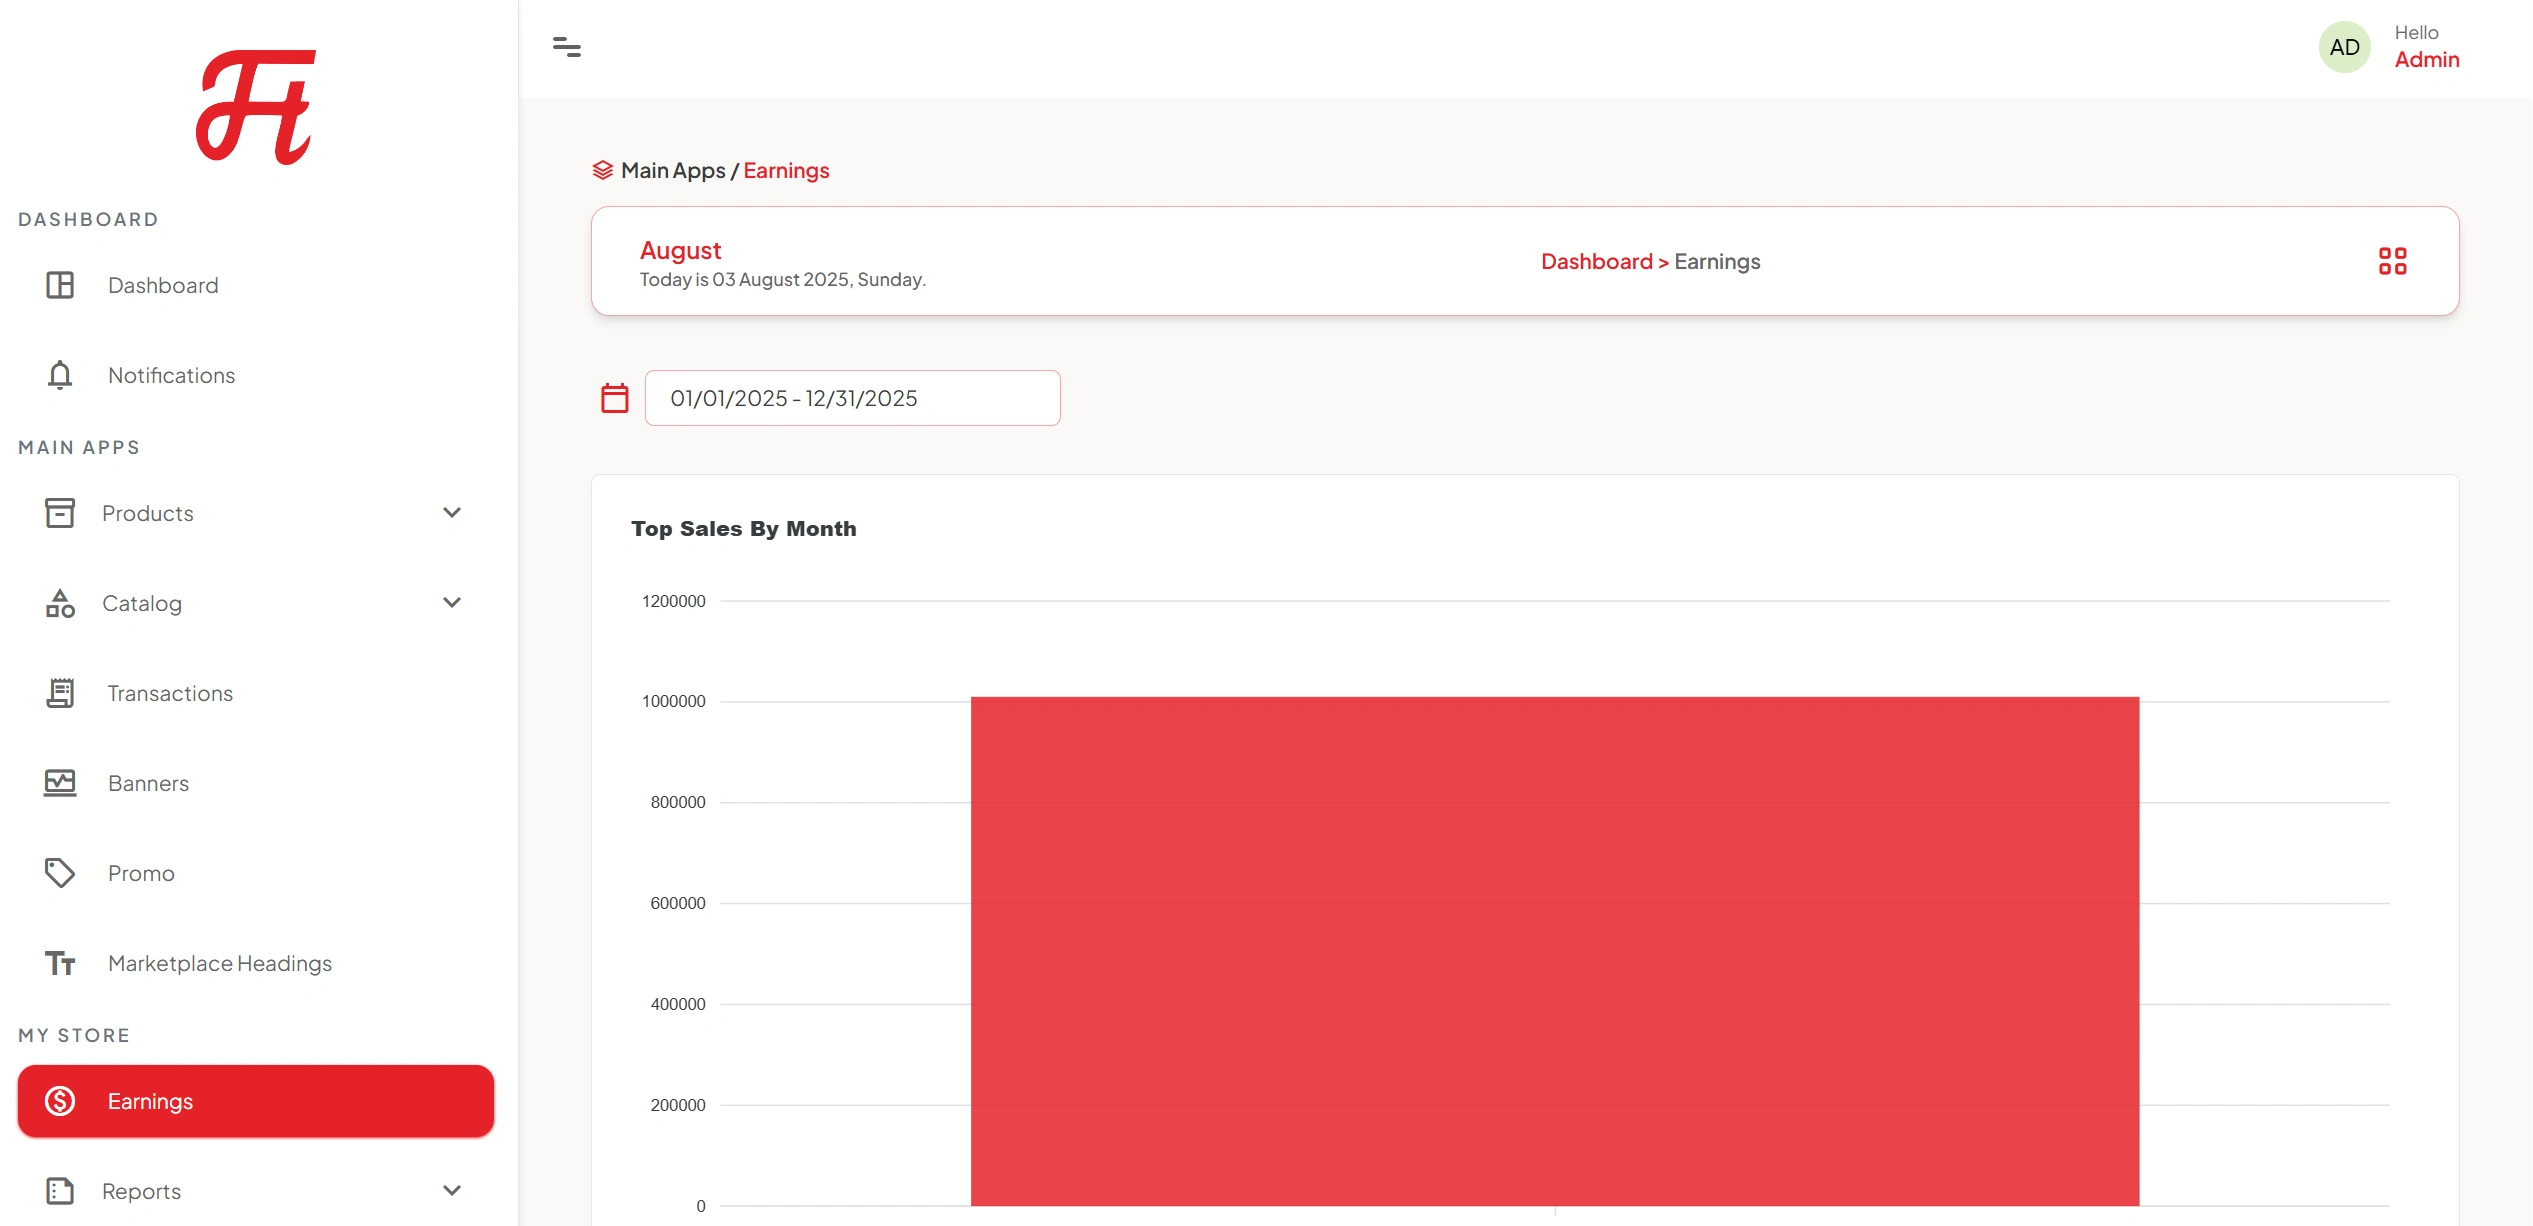This screenshot has height=1226, width=2533.
Task: Open the calendar icon beside the date range
Action: 615,396
